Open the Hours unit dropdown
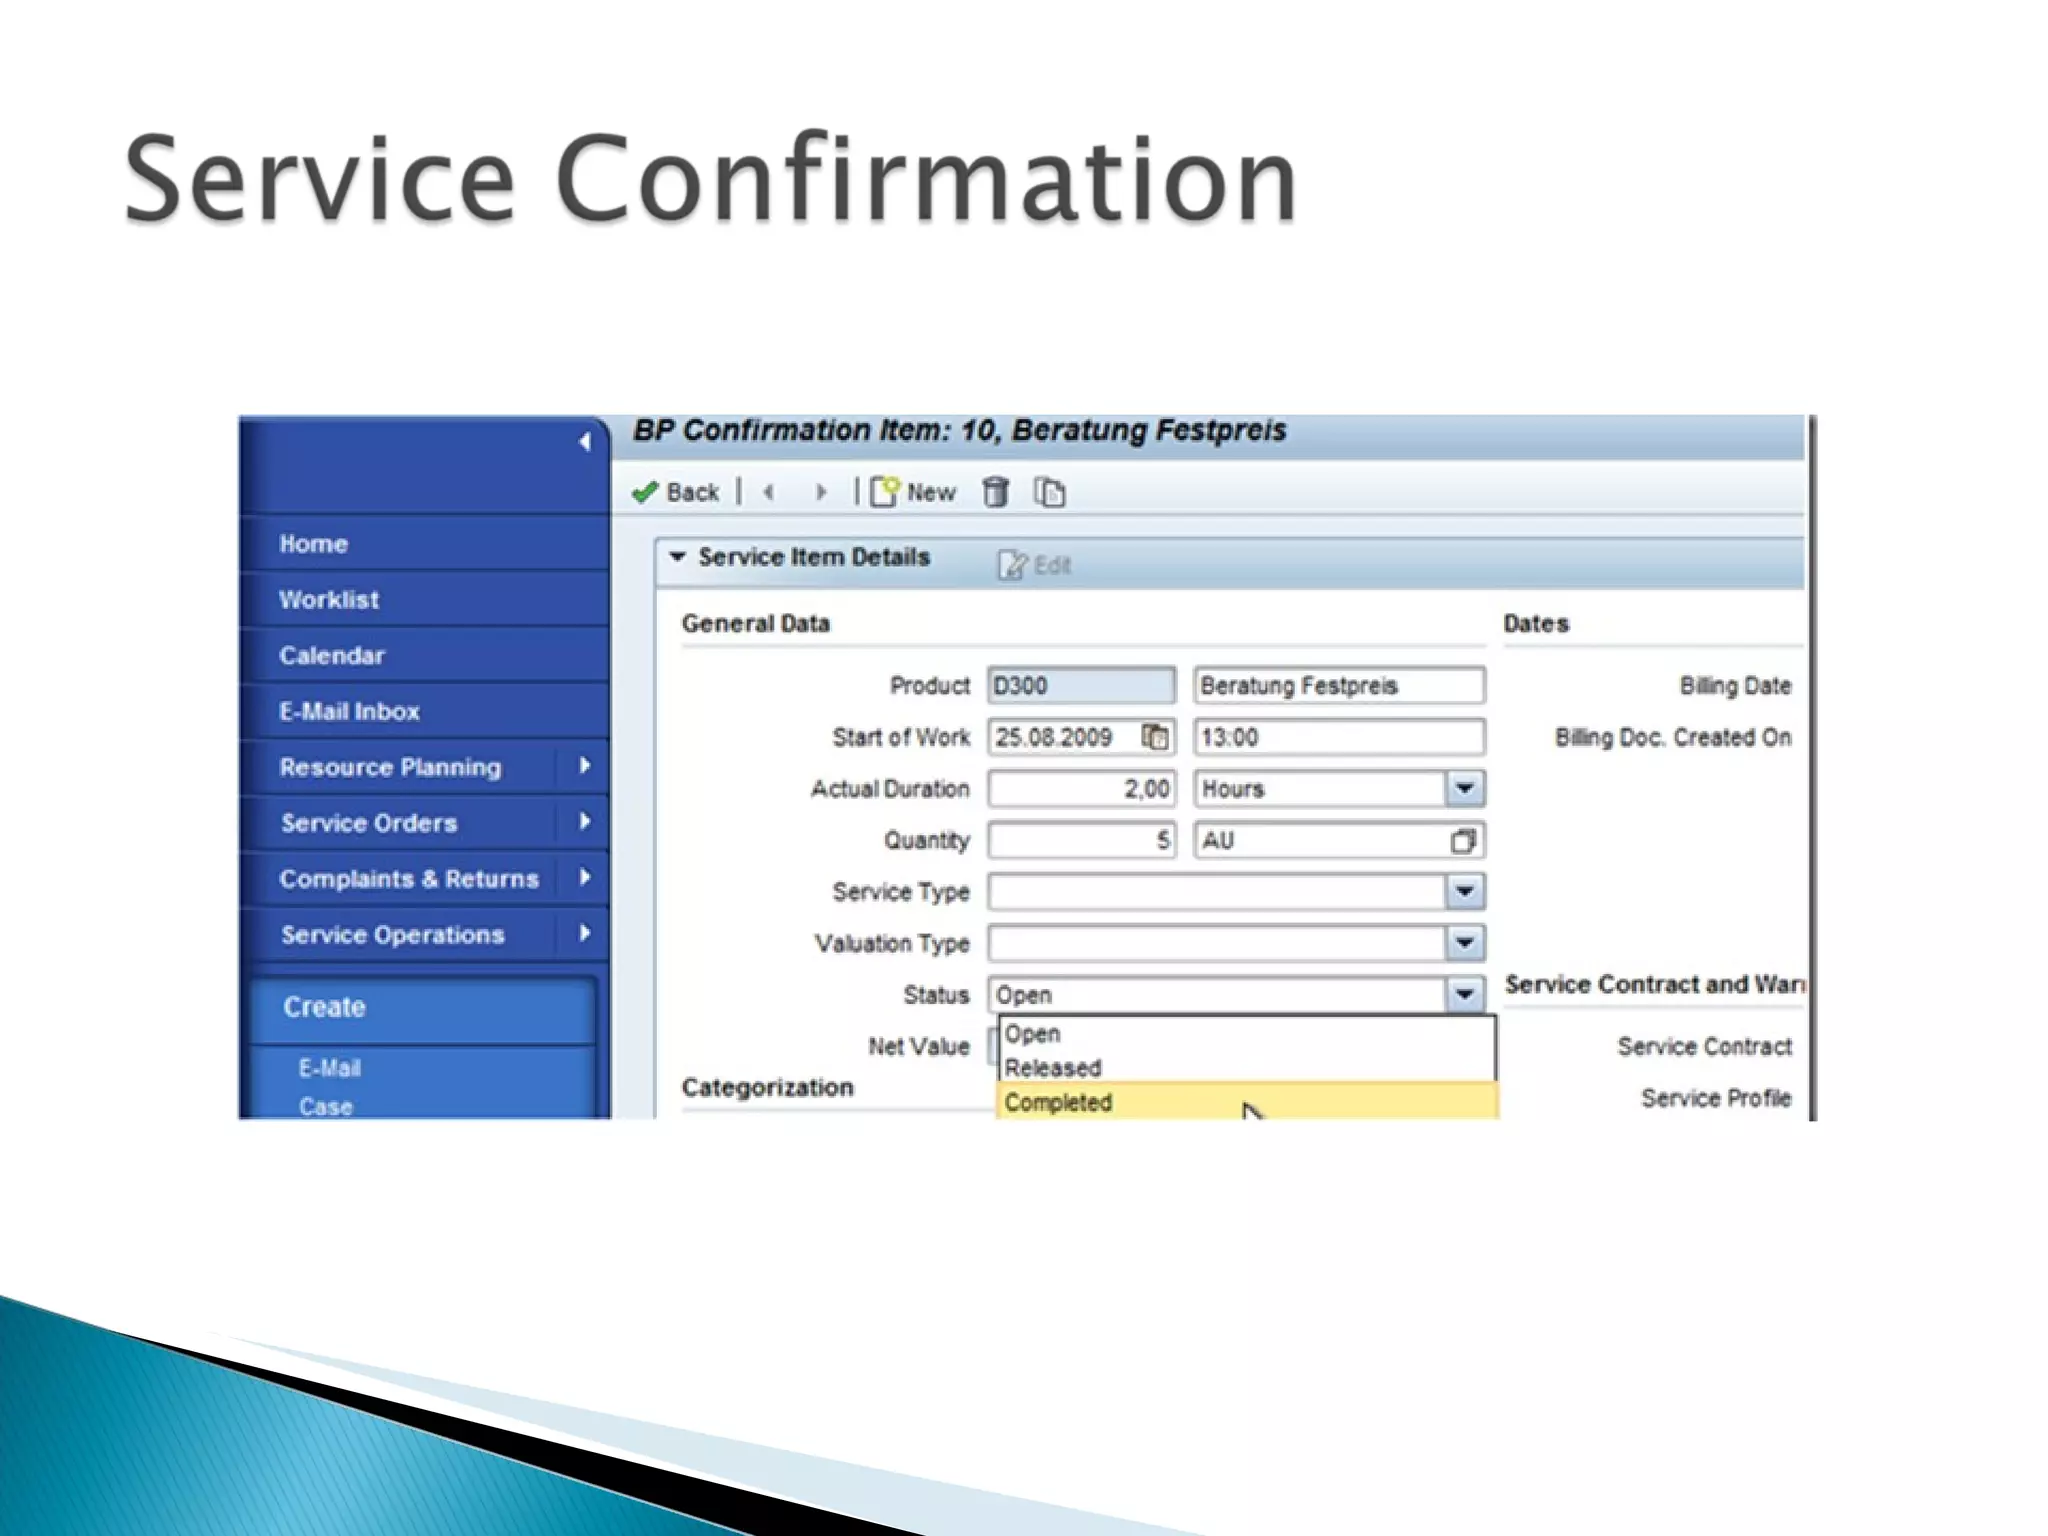Screen dimensions: 2048x1536 pyautogui.click(x=1464, y=789)
